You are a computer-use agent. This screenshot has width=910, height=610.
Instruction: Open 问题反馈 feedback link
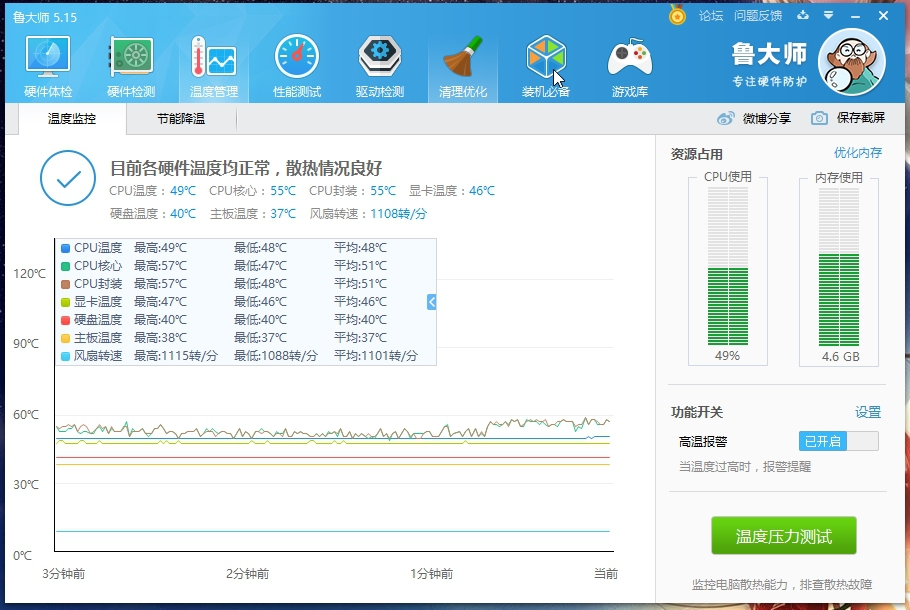click(x=758, y=16)
